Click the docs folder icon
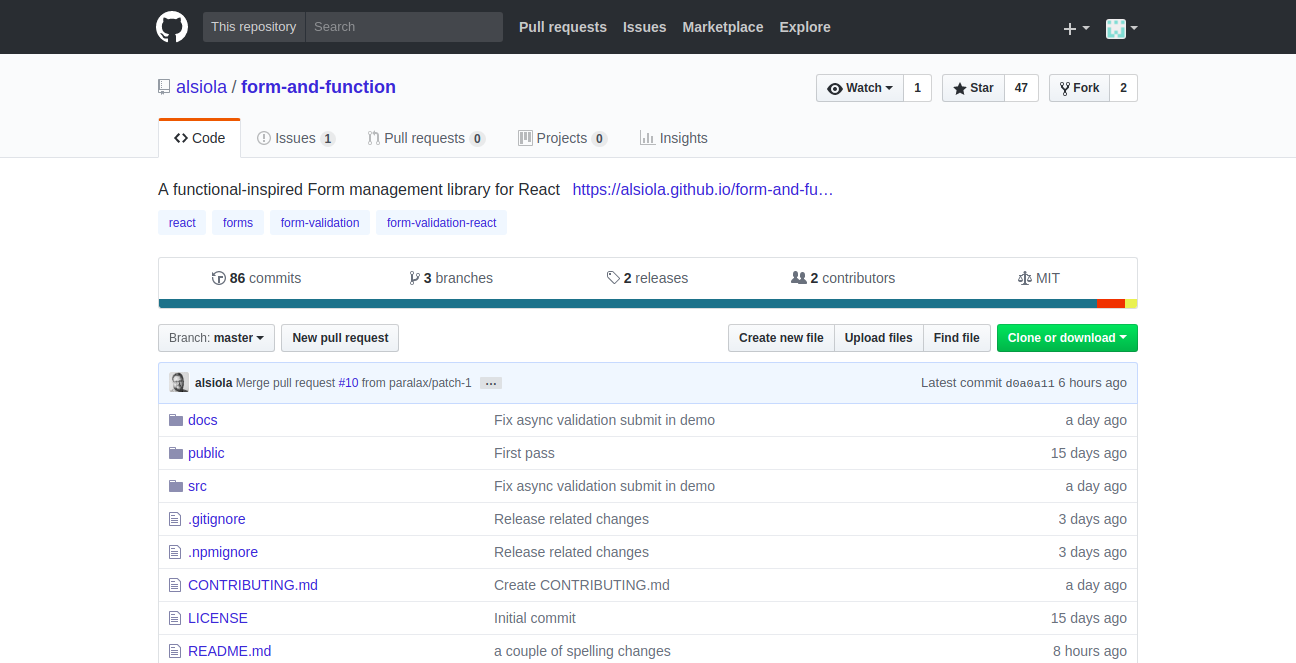This screenshot has height=663, width=1296. coord(176,420)
